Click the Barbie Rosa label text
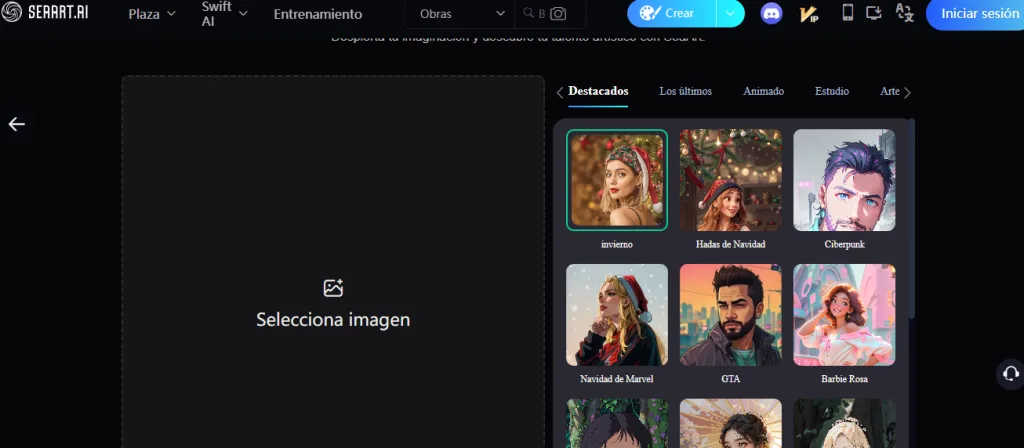Screen dimensions: 1024x448 (844, 379)
